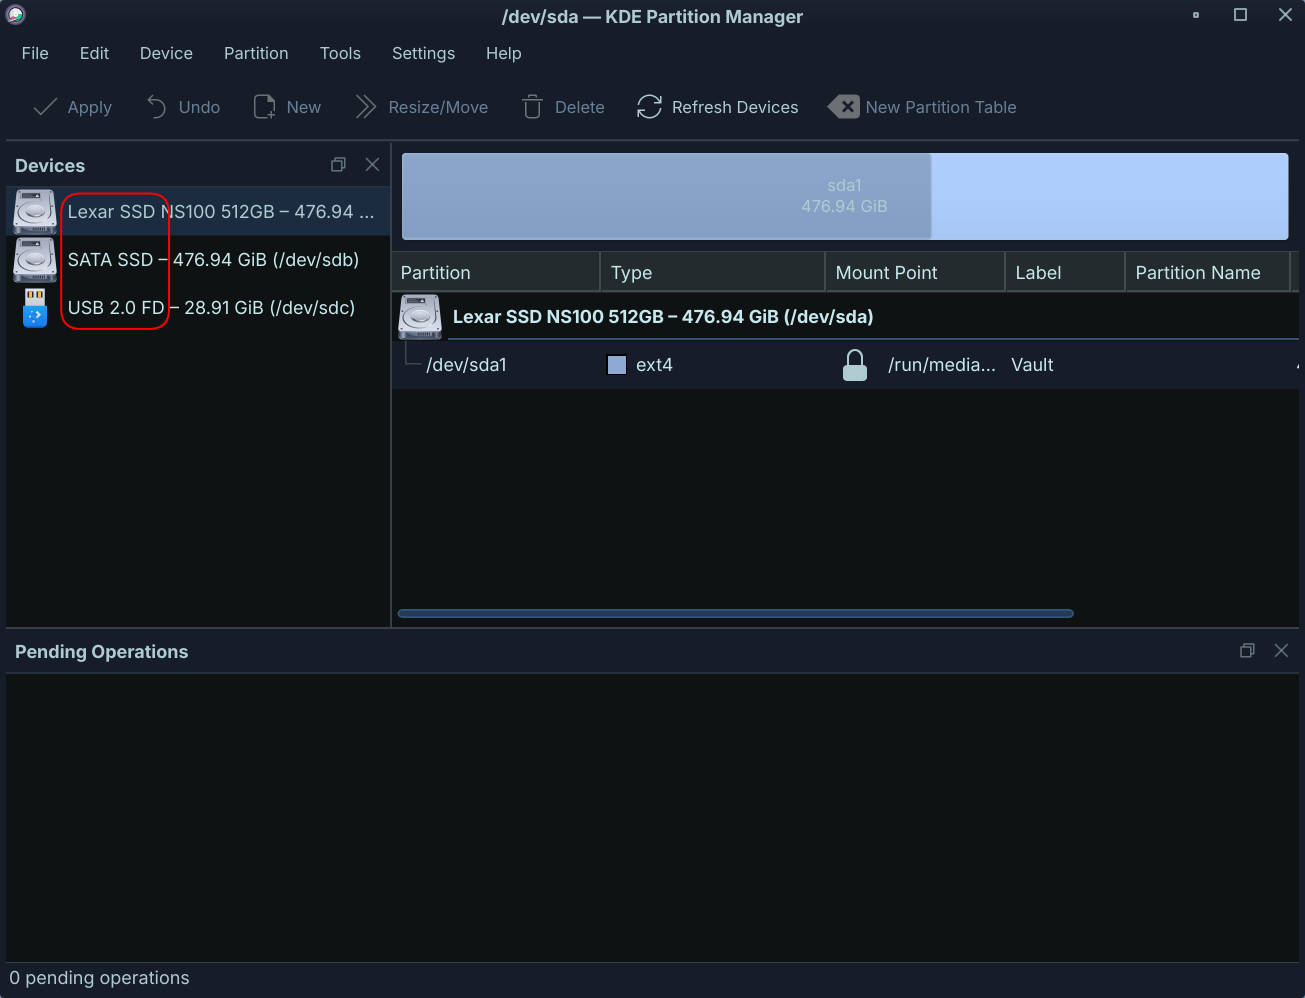Click the Vault label cell

point(1032,365)
